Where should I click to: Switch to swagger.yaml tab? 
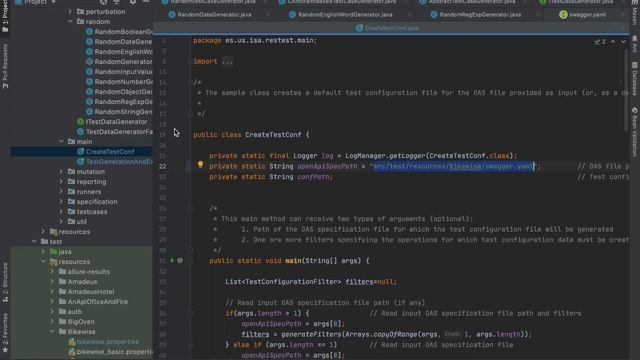(587, 15)
